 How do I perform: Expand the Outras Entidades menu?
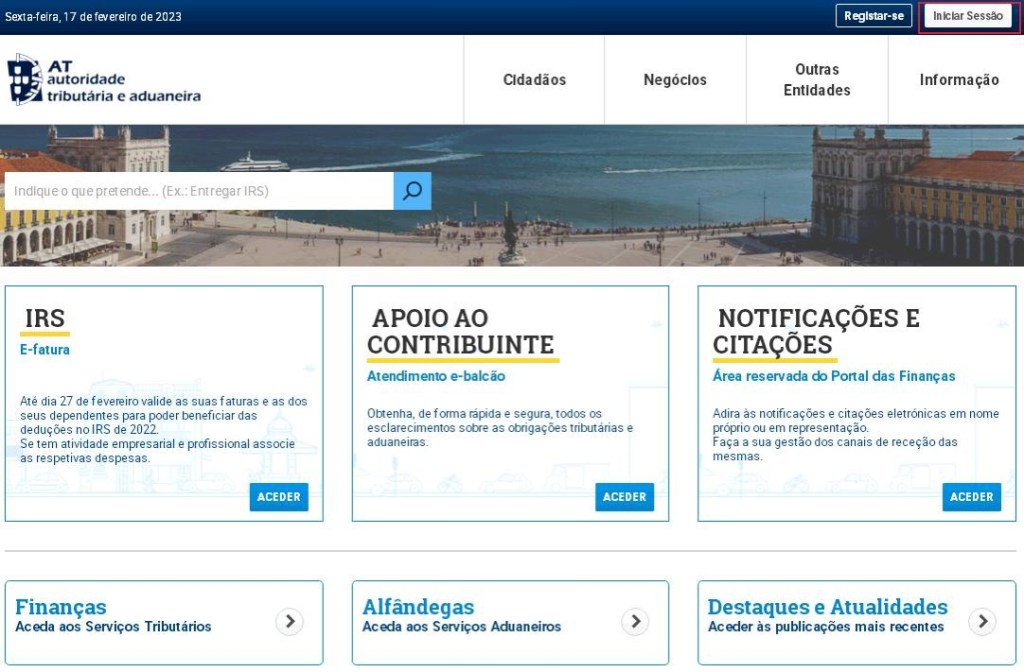pos(816,80)
